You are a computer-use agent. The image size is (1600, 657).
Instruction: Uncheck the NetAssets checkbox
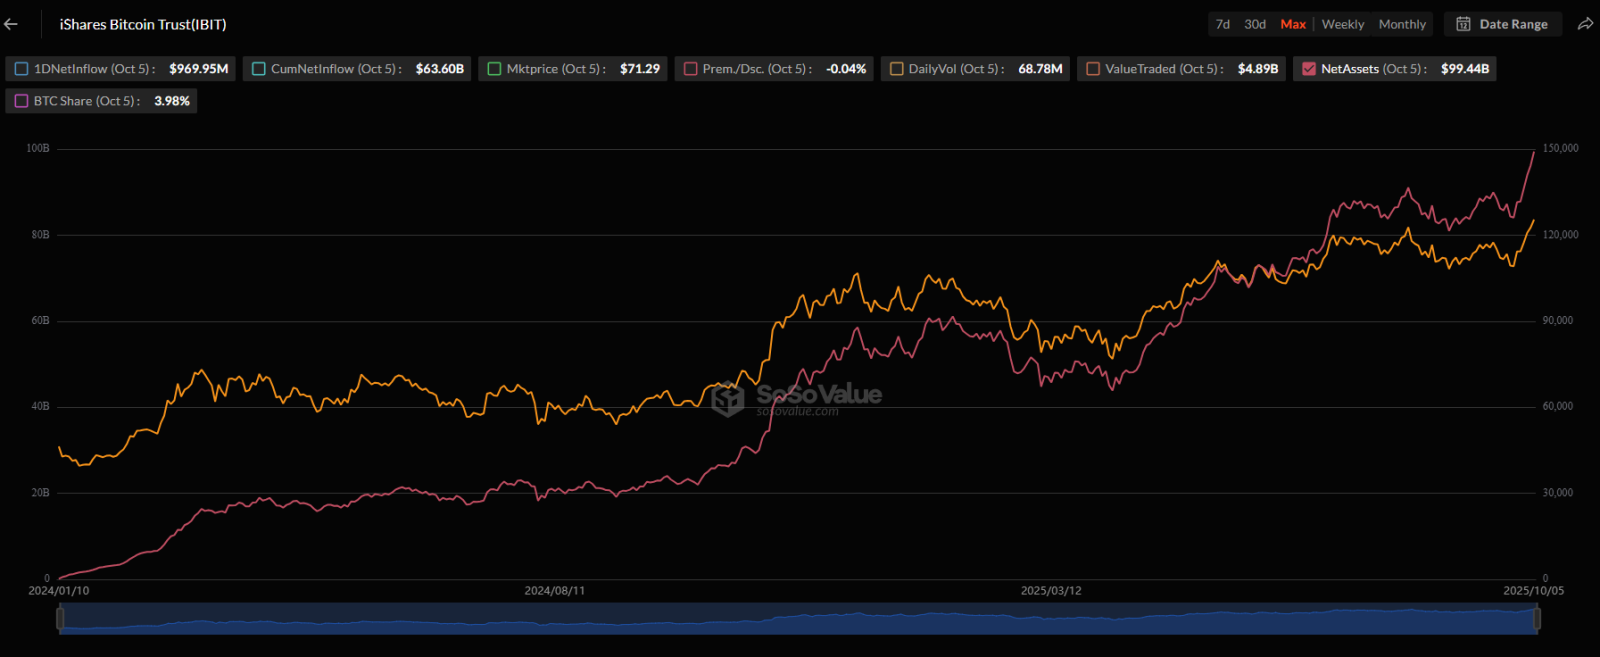(1308, 69)
